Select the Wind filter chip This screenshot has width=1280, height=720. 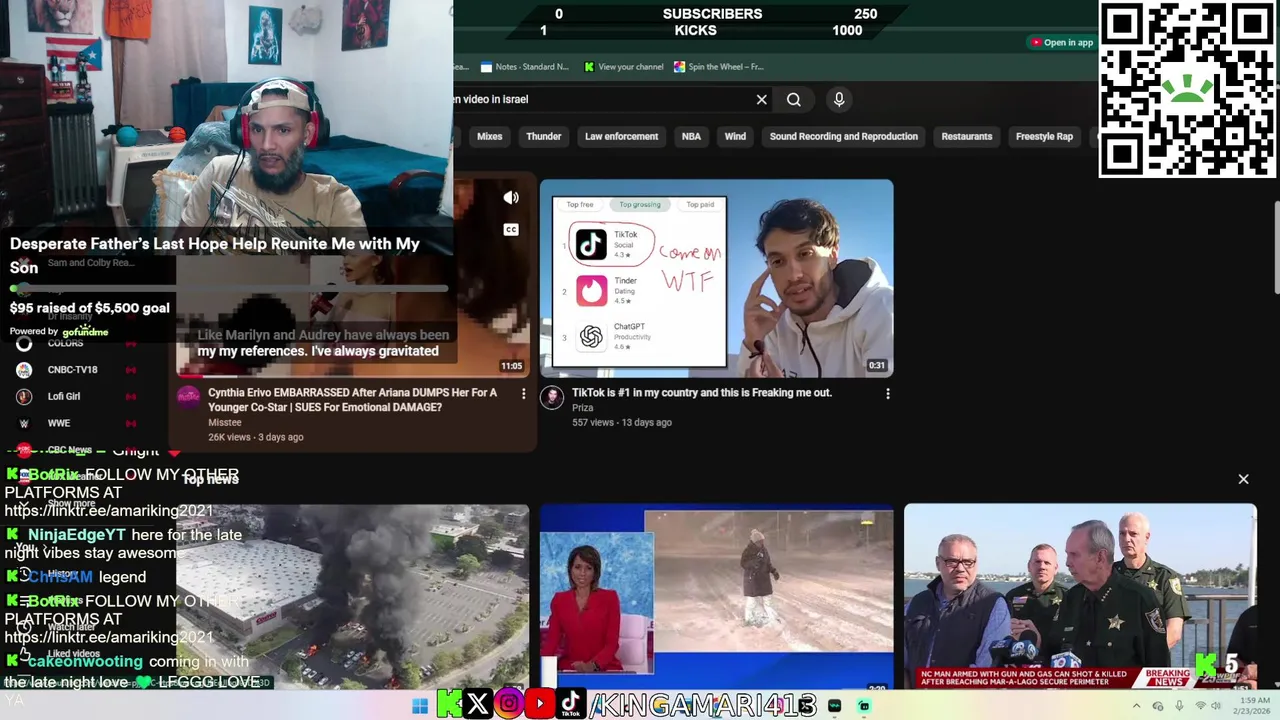(x=735, y=136)
